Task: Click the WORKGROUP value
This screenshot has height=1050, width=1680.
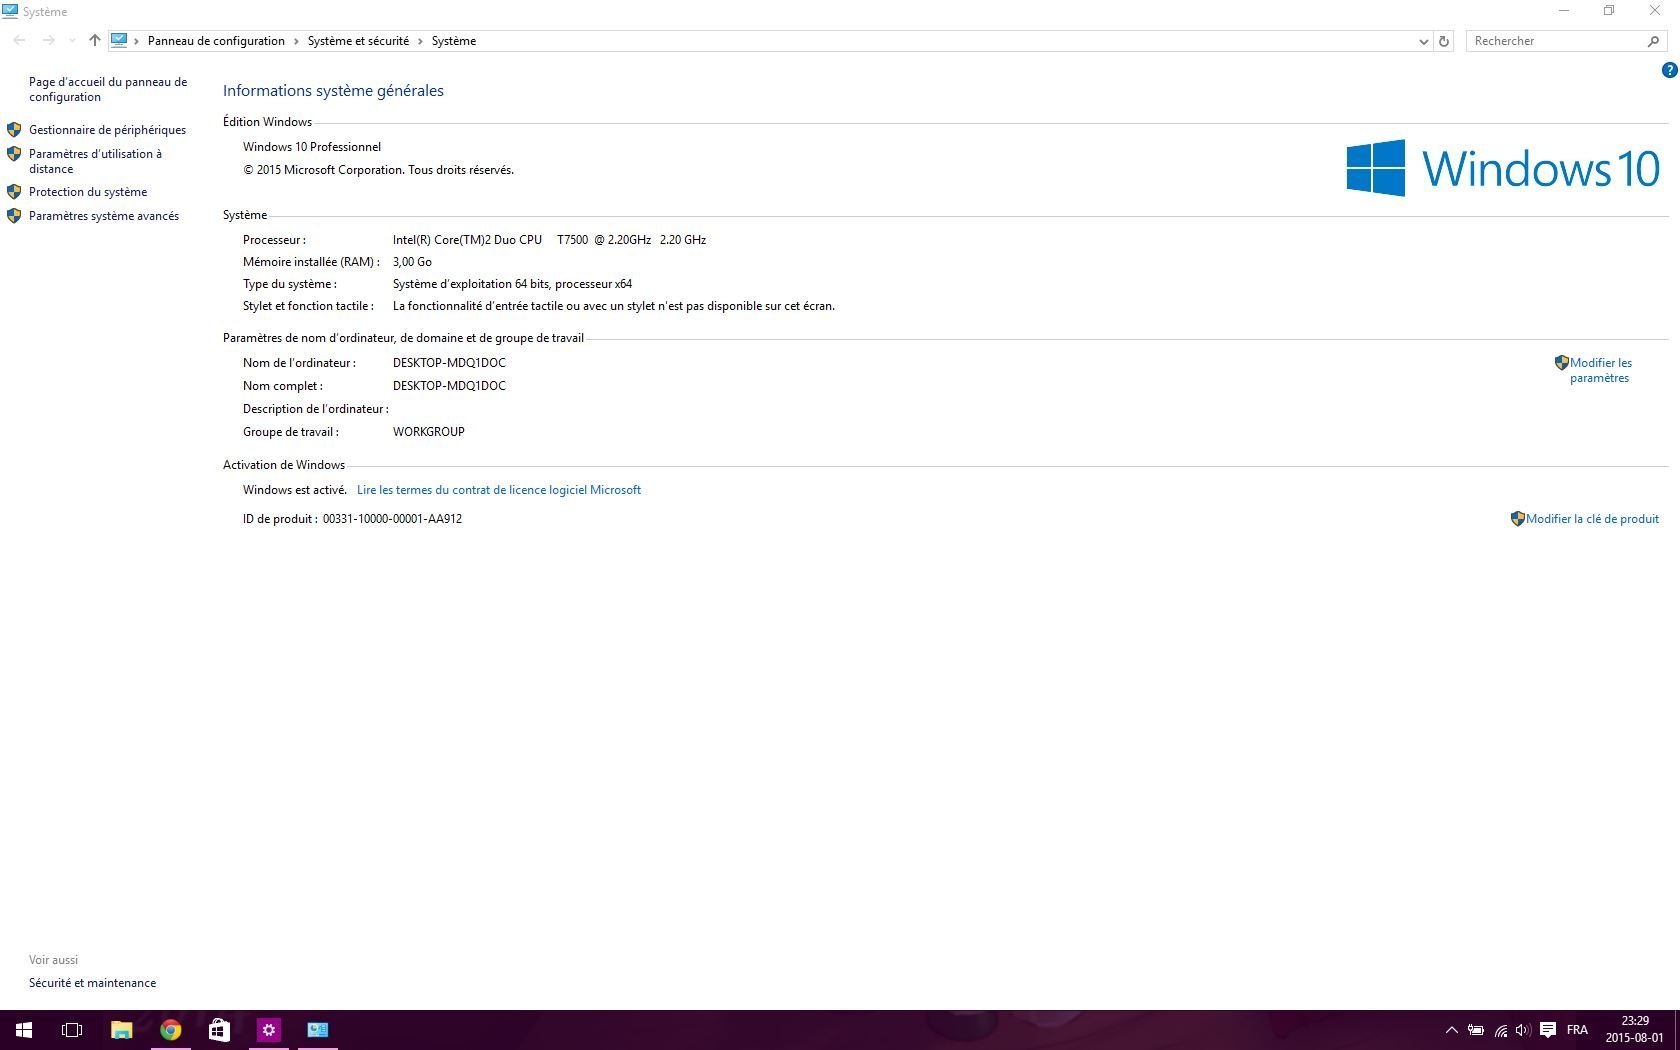Action: point(429,432)
